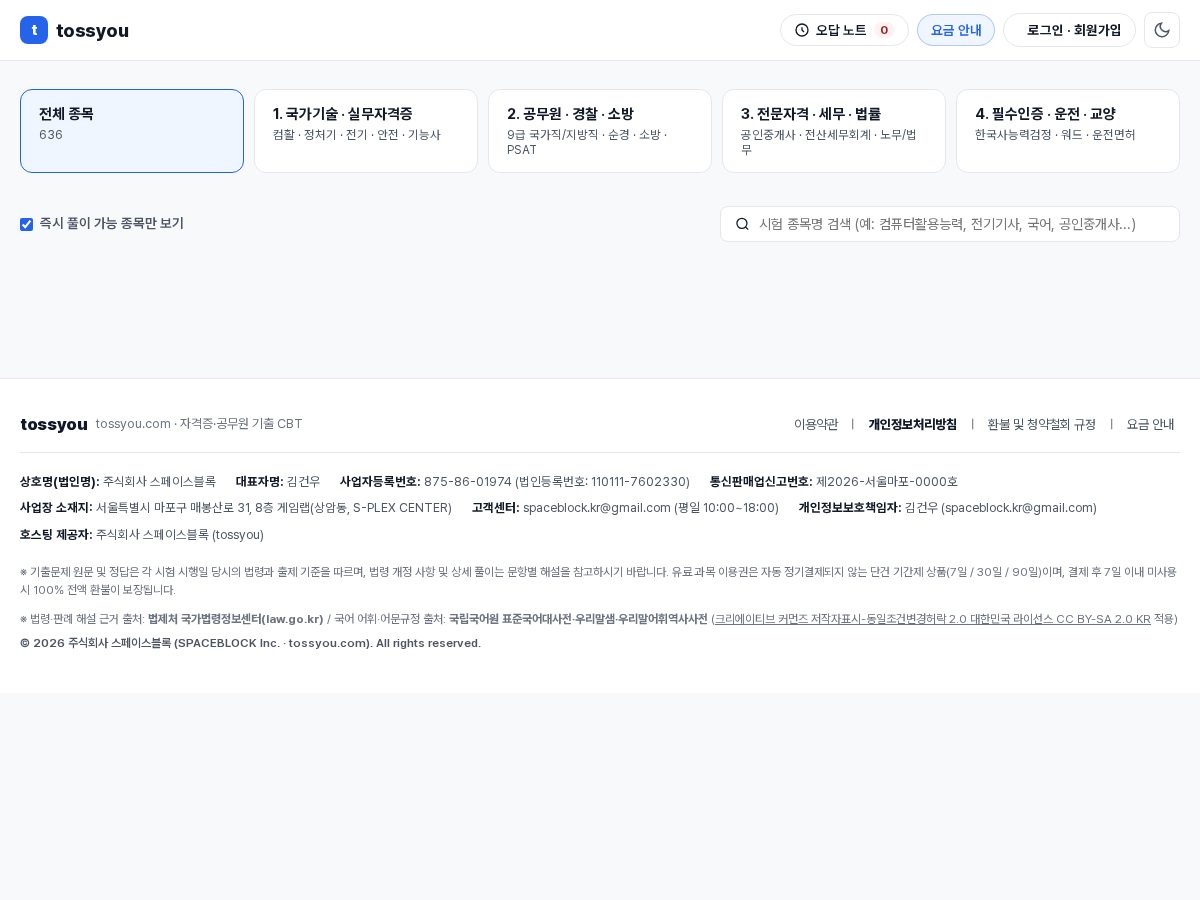This screenshot has width=1200, height=900.
Task: Open 오답 노트 button
Action: click(844, 30)
